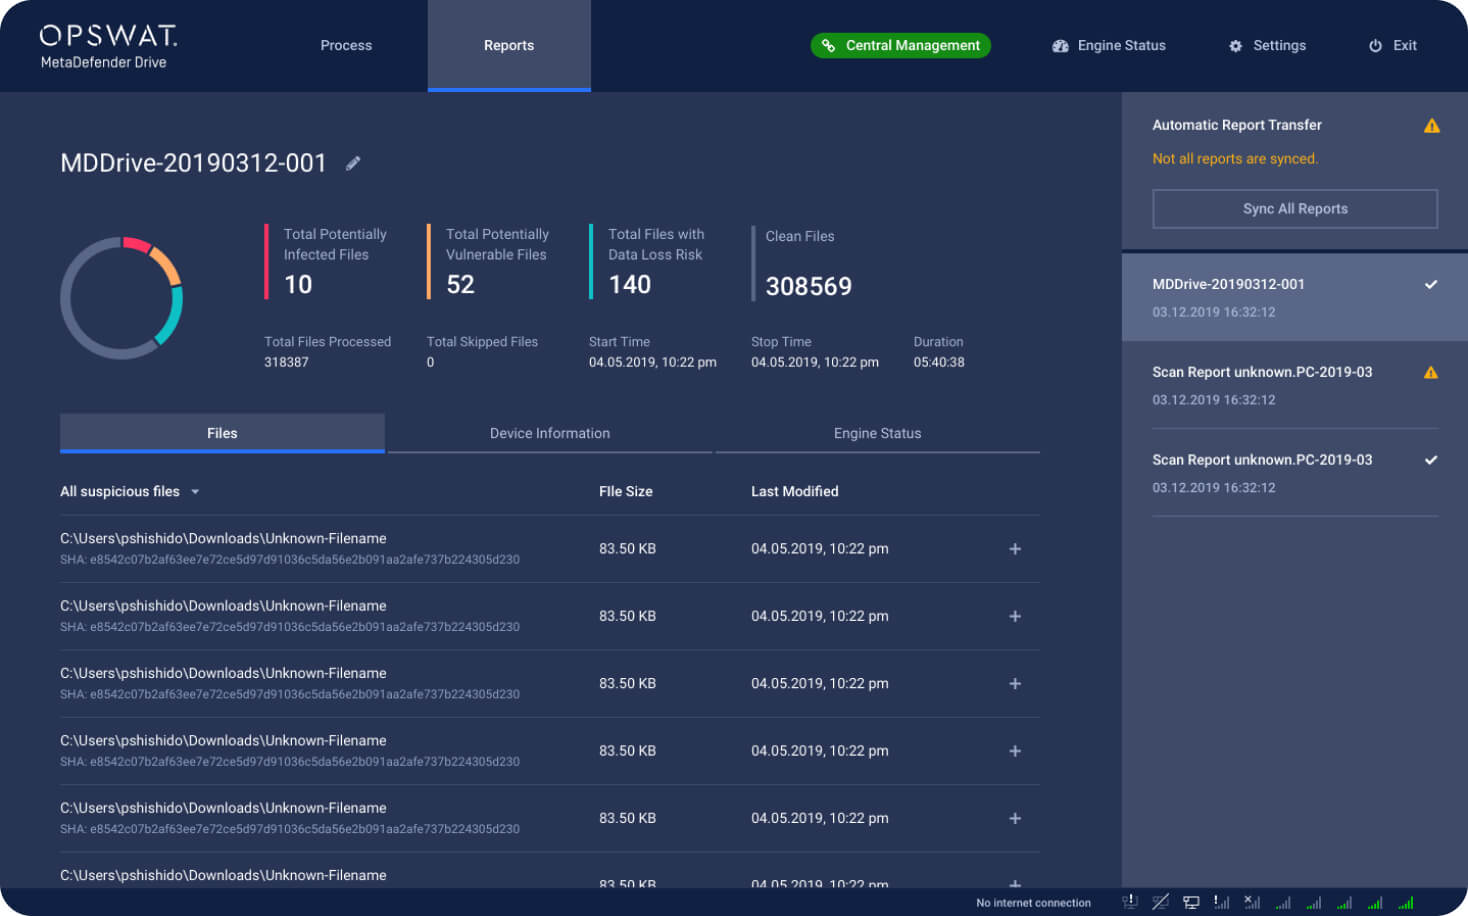Click the network alert status bar icon
Image resolution: width=1468 pixels, height=916 pixels.
point(1130,902)
